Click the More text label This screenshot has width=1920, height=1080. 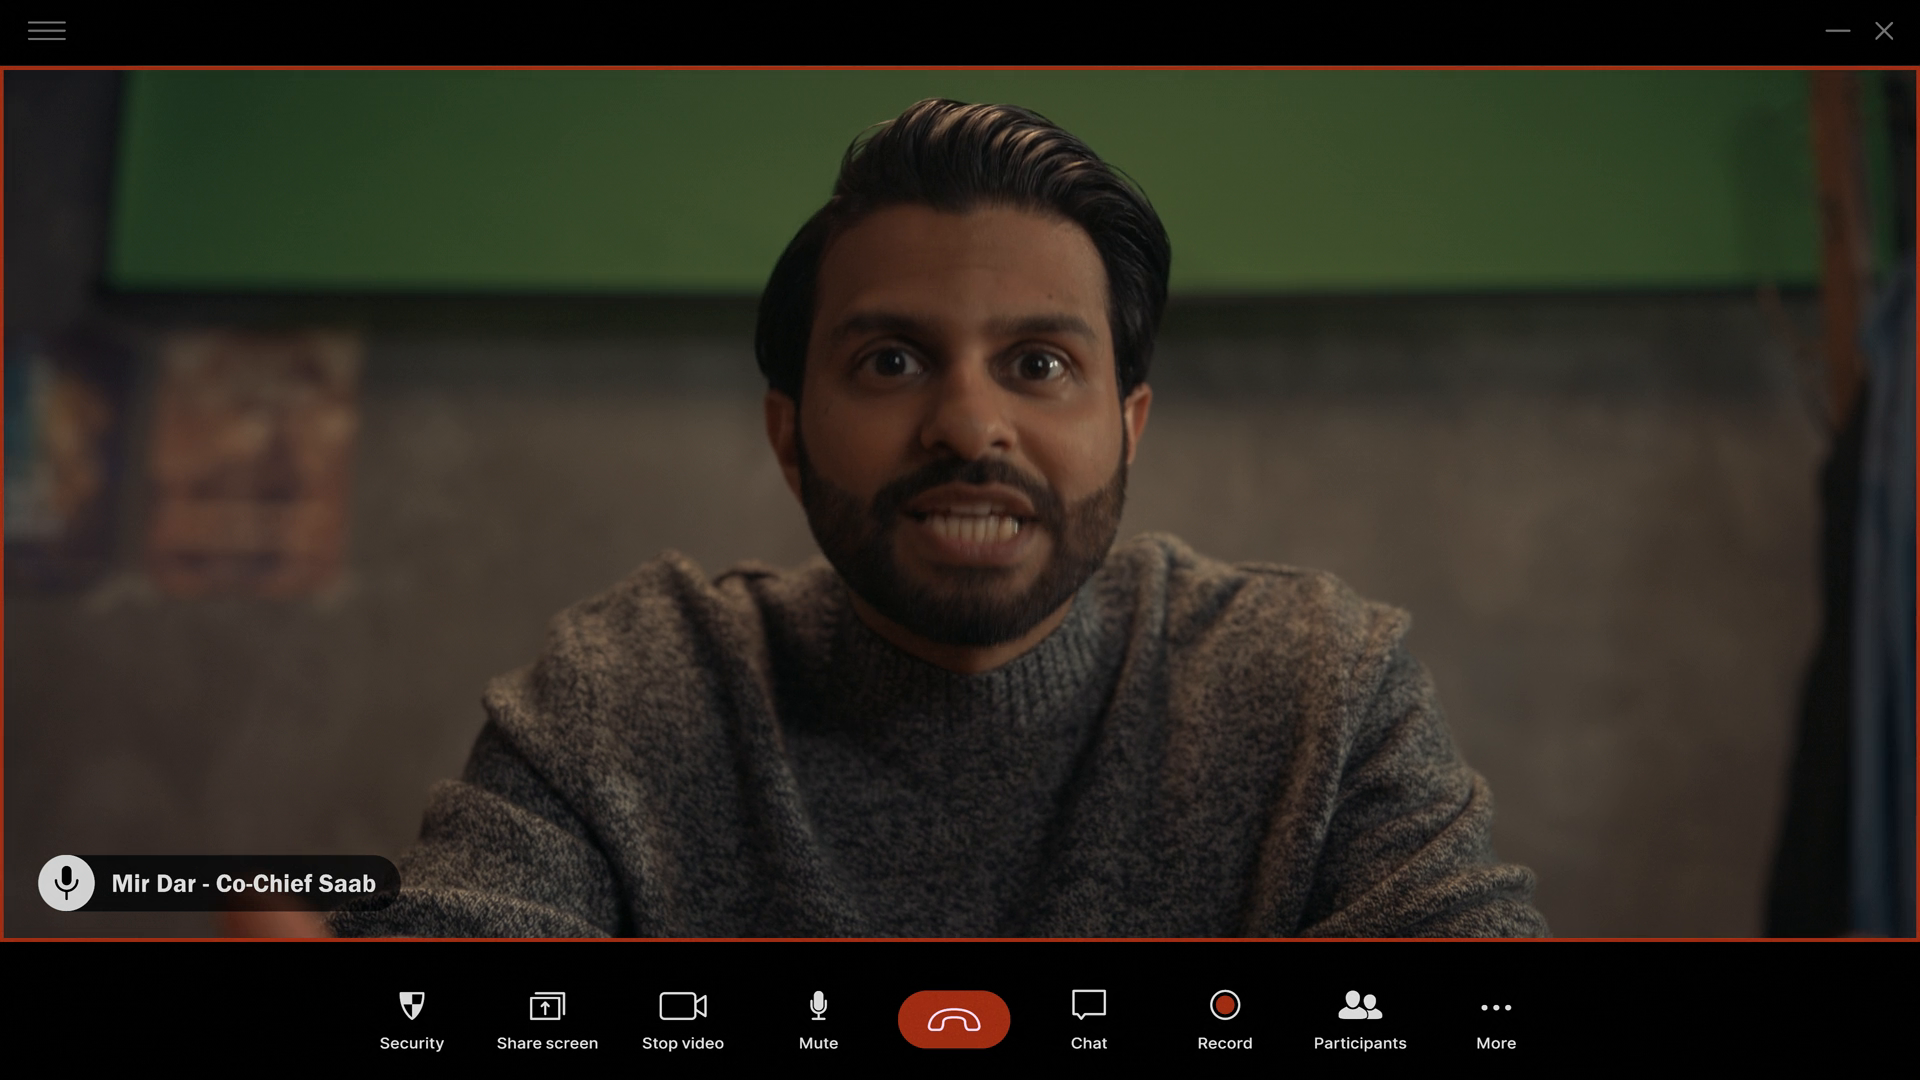[x=1495, y=1043]
